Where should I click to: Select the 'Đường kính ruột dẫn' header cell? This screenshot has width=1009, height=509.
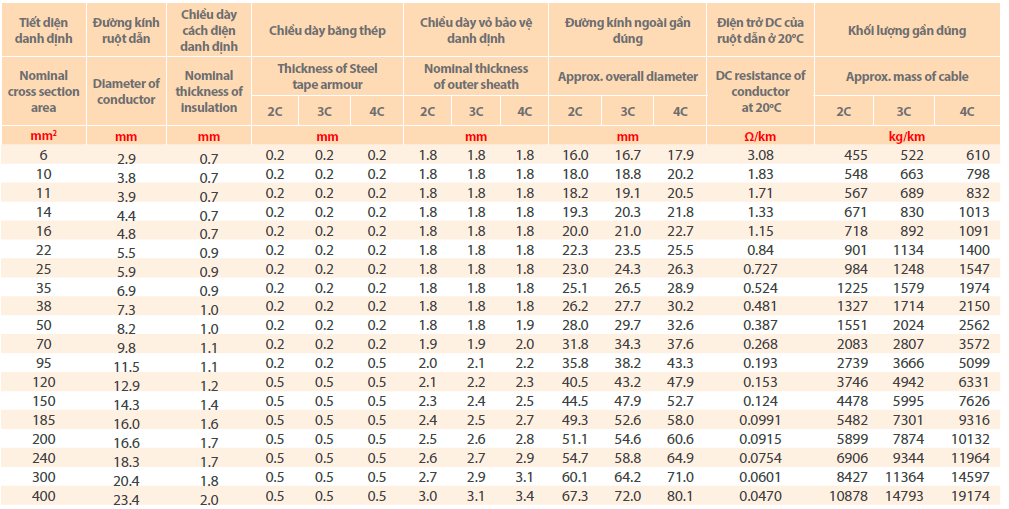point(126,30)
